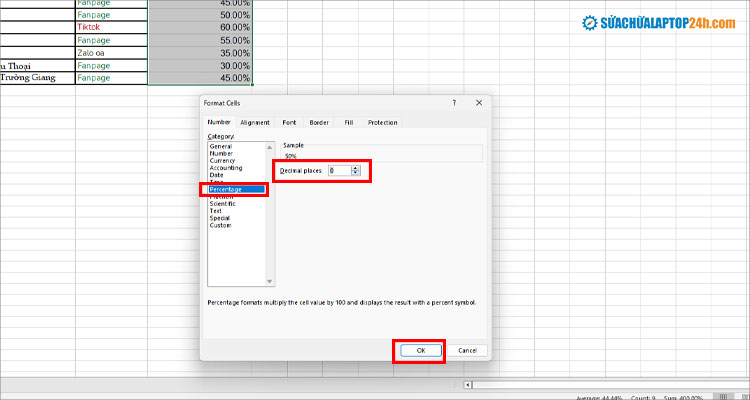Click the Cancel button
The height and width of the screenshot is (400, 750).
(x=467, y=351)
